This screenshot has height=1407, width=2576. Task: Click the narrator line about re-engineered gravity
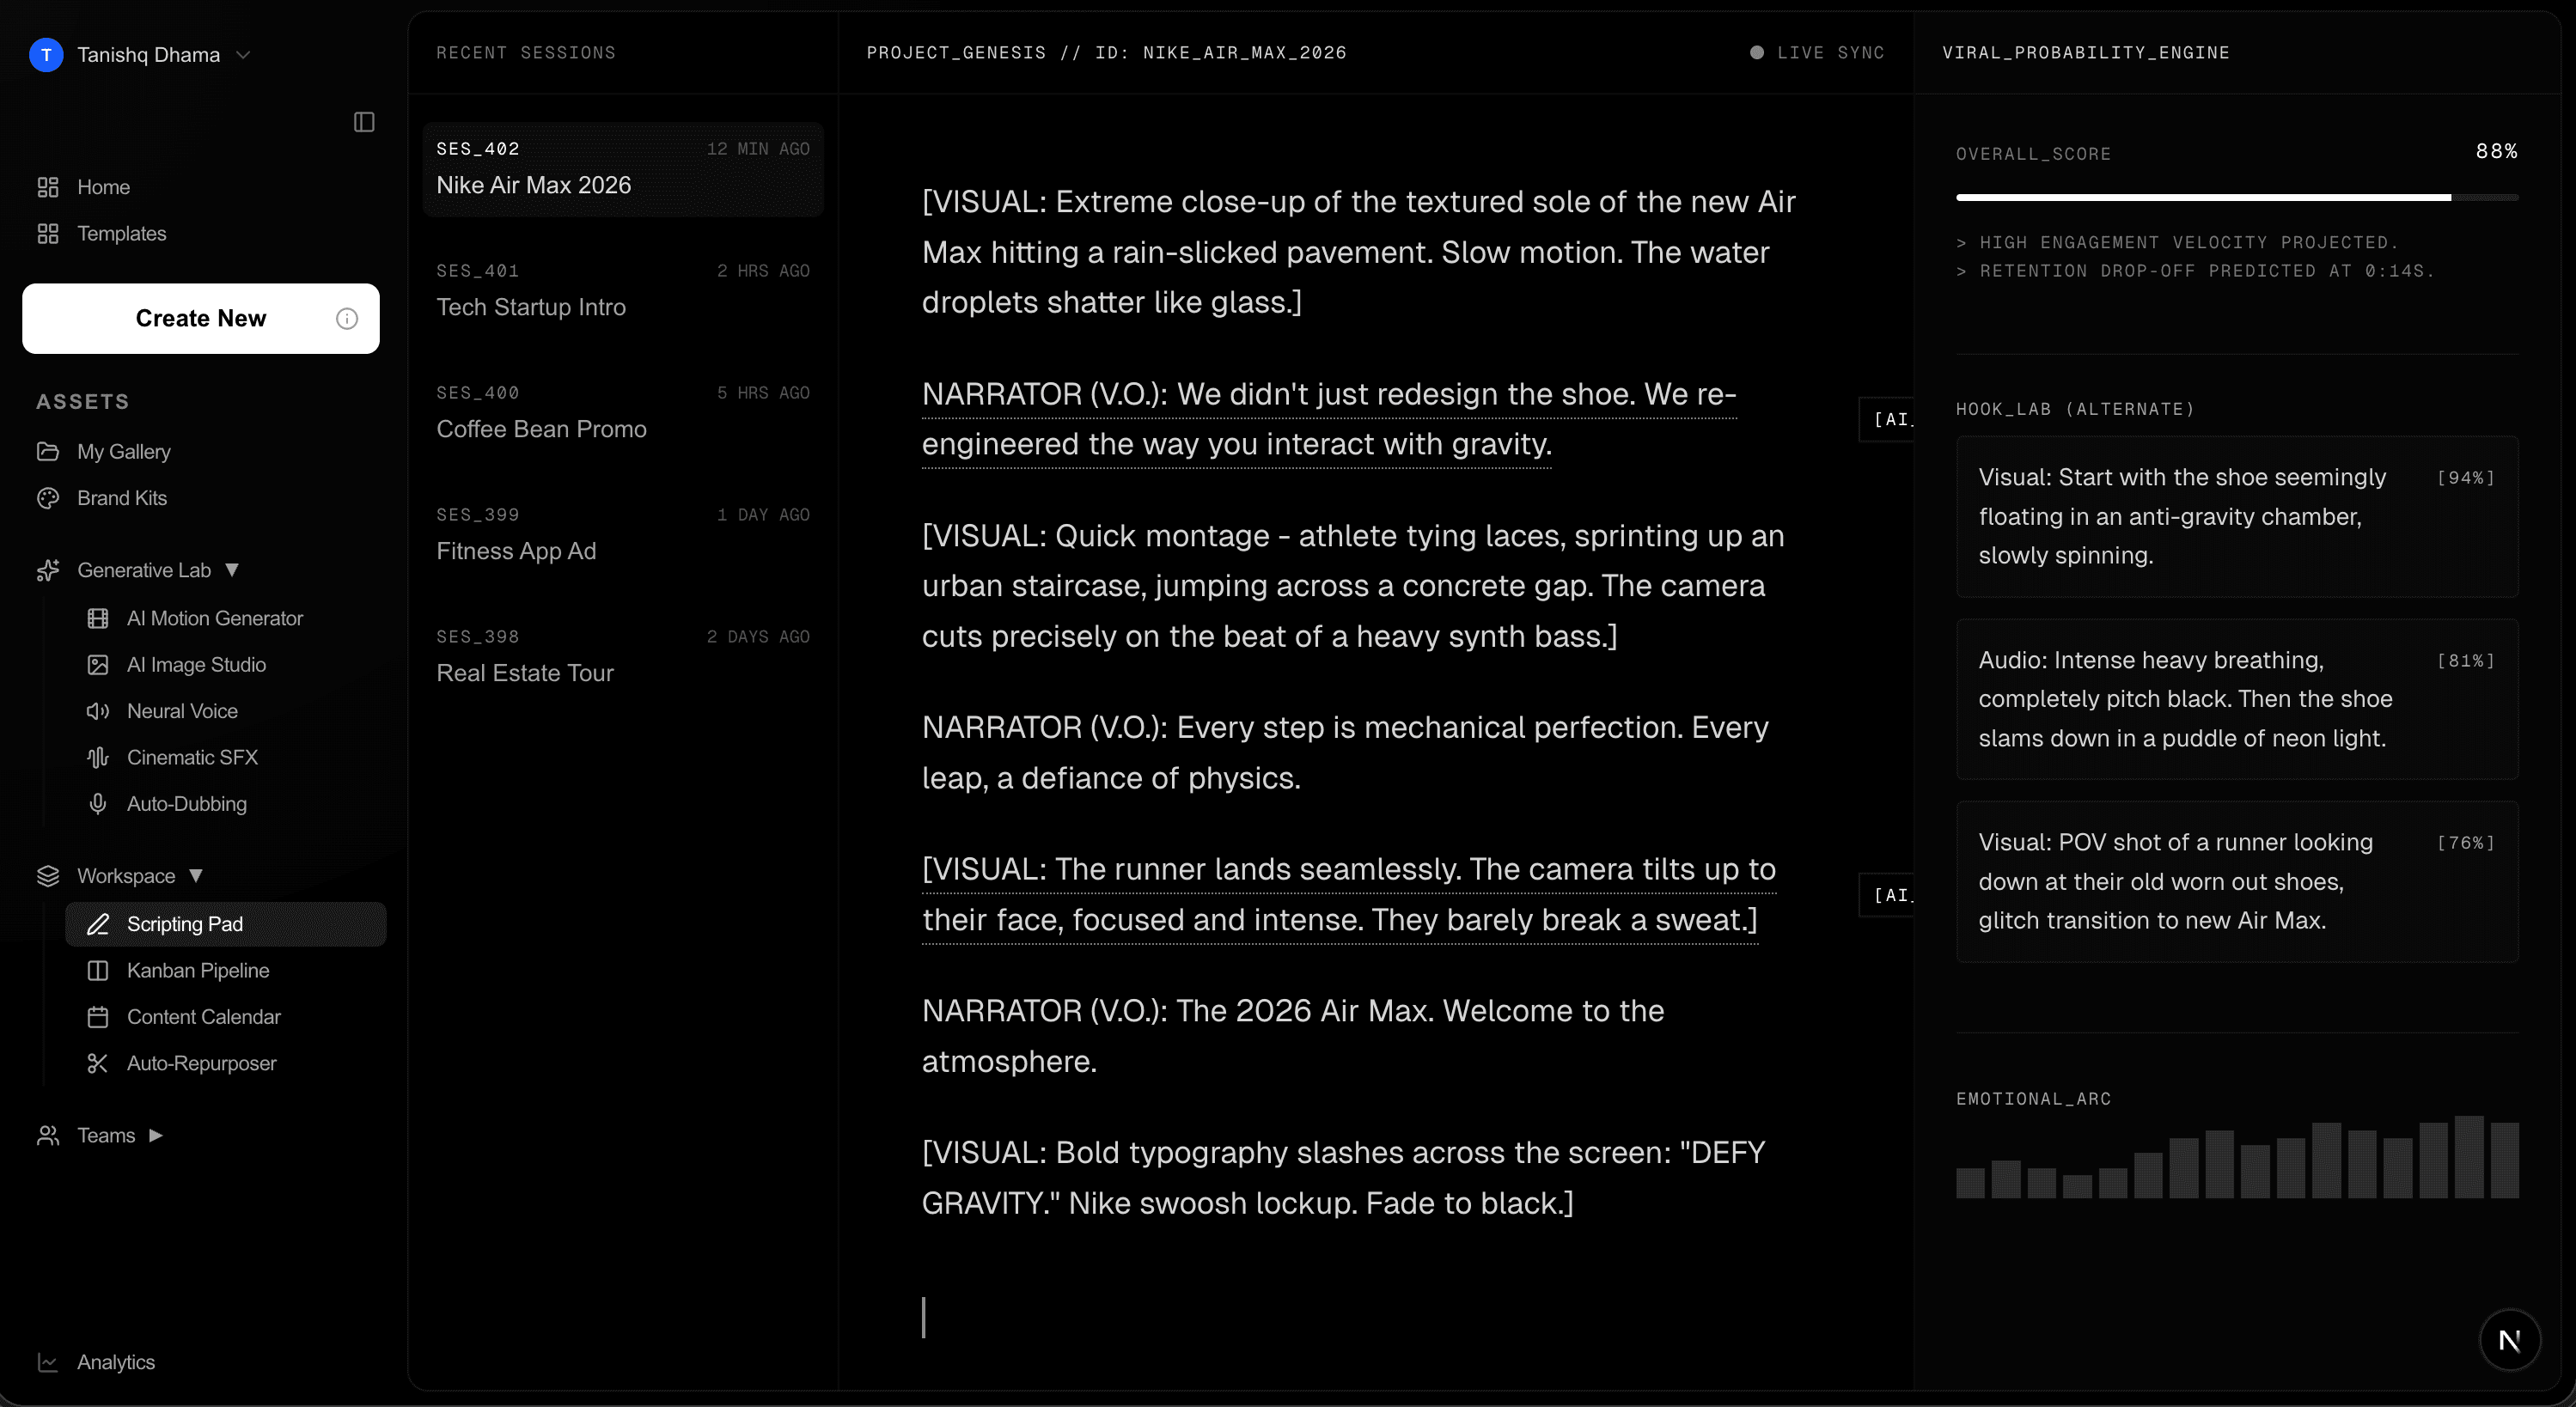coord(1329,420)
